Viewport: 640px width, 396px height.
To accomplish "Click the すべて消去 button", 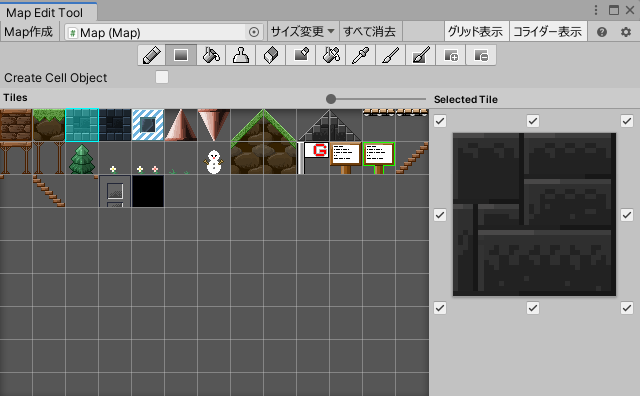I will click(x=370, y=31).
